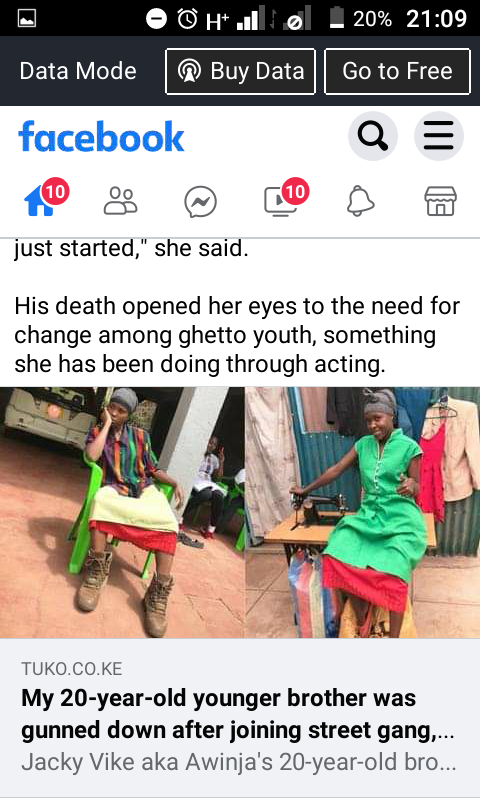This screenshot has width=480, height=800.
Task: Click the facebook logo
Action: point(101,136)
